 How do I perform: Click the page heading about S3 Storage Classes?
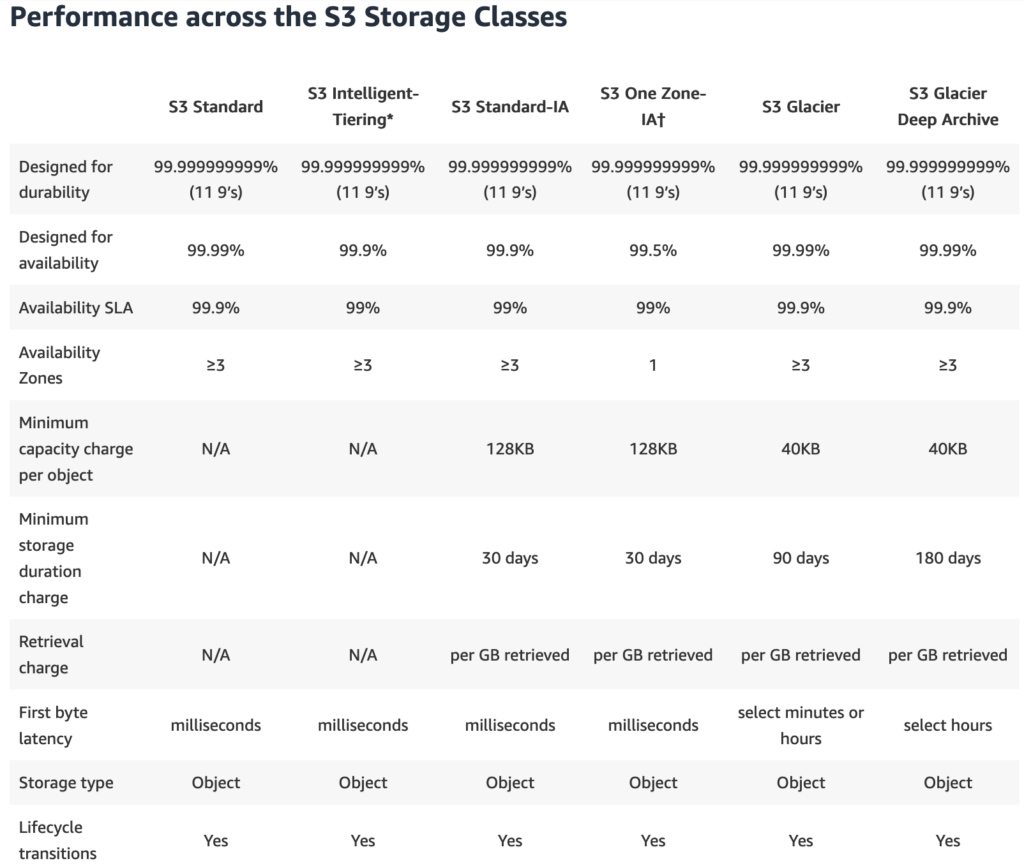click(x=289, y=18)
